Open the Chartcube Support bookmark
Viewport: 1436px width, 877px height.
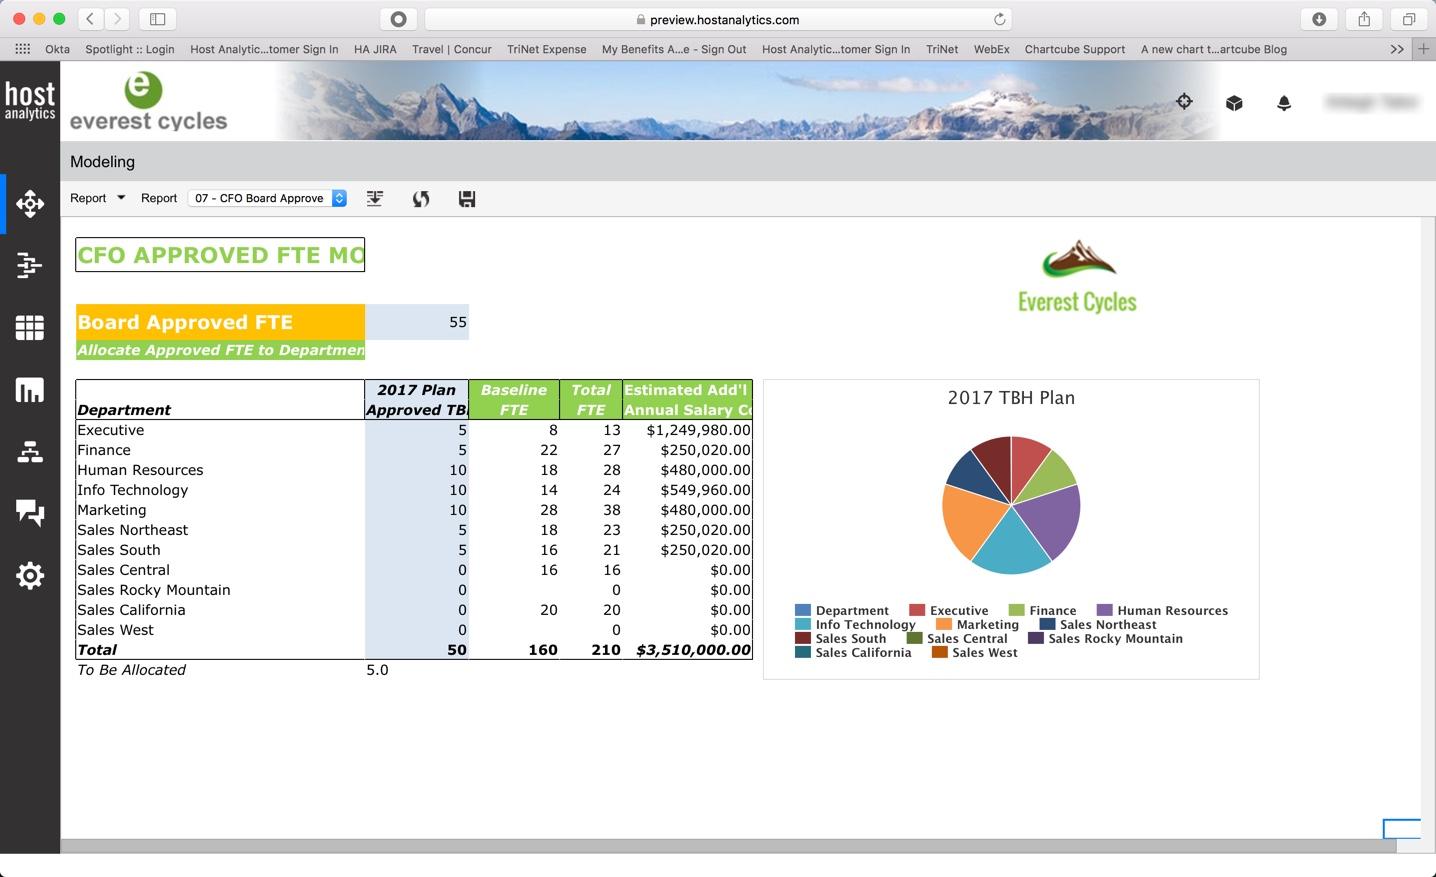coord(1074,49)
